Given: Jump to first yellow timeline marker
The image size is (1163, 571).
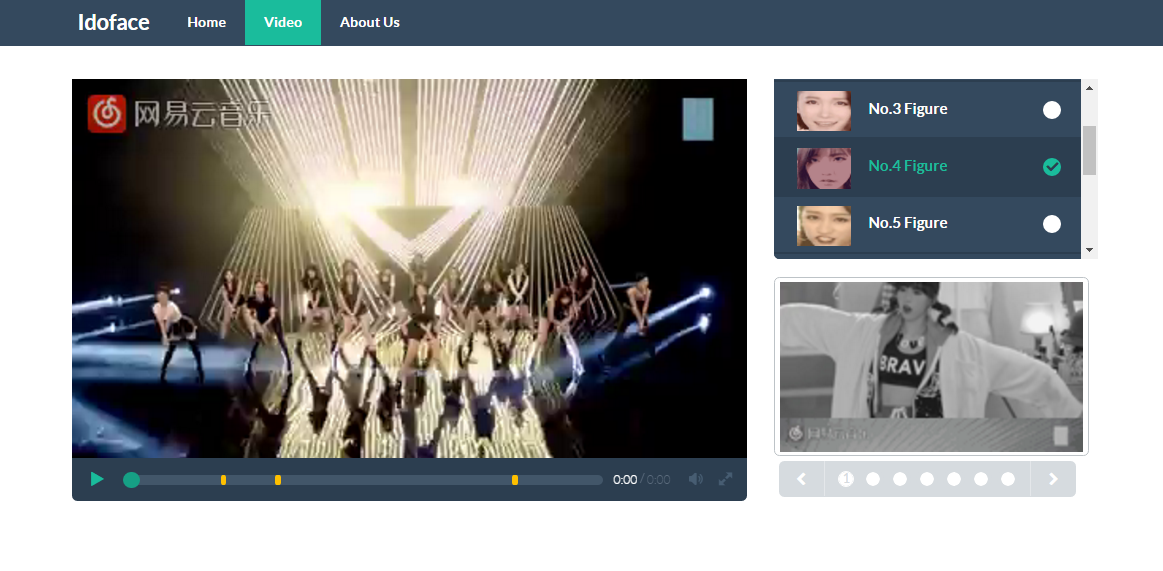Looking at the screenshot, I should [x=223, y=480].
